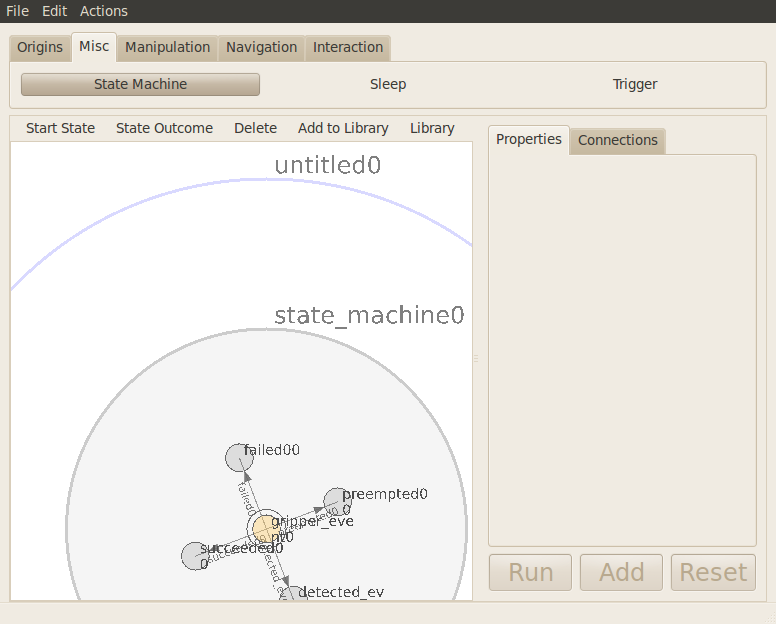Go to the Interaction tab
This screenshot has height=624, width=776.
[x=348, y=47]
